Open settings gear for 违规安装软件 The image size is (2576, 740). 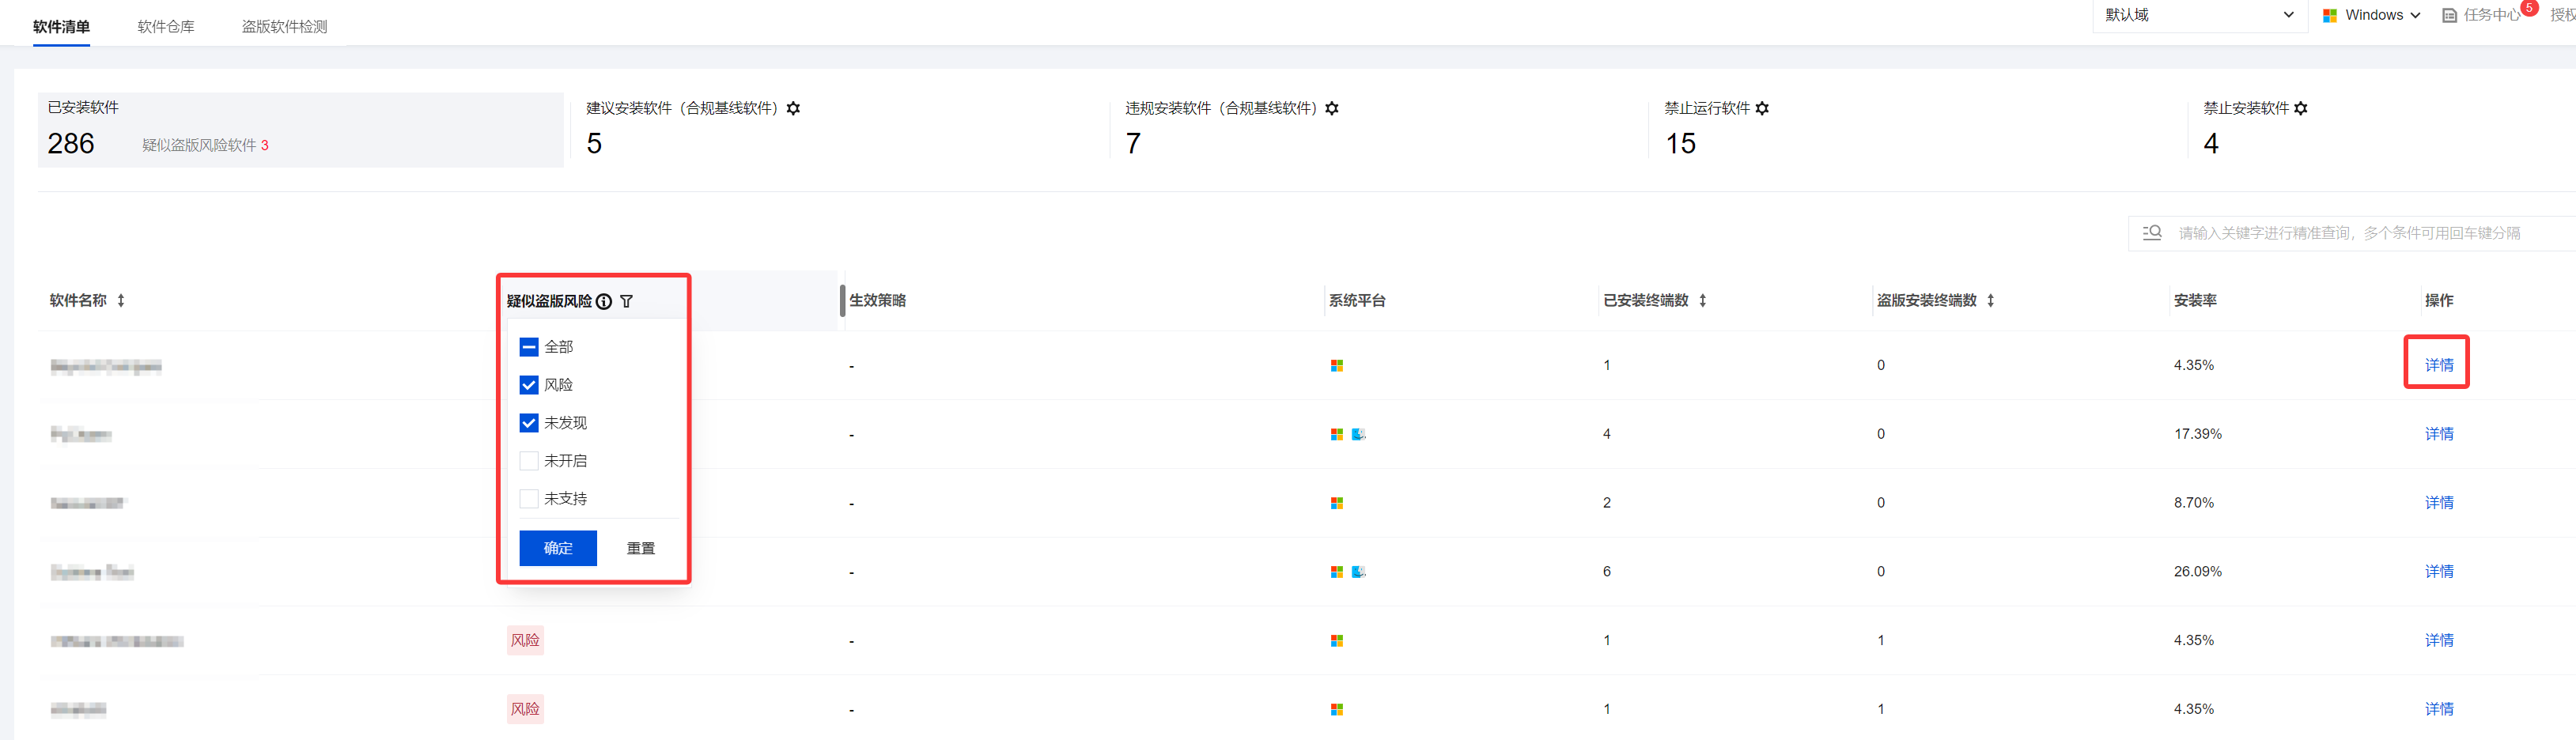pyautogui.click(x=1332, y=108)
